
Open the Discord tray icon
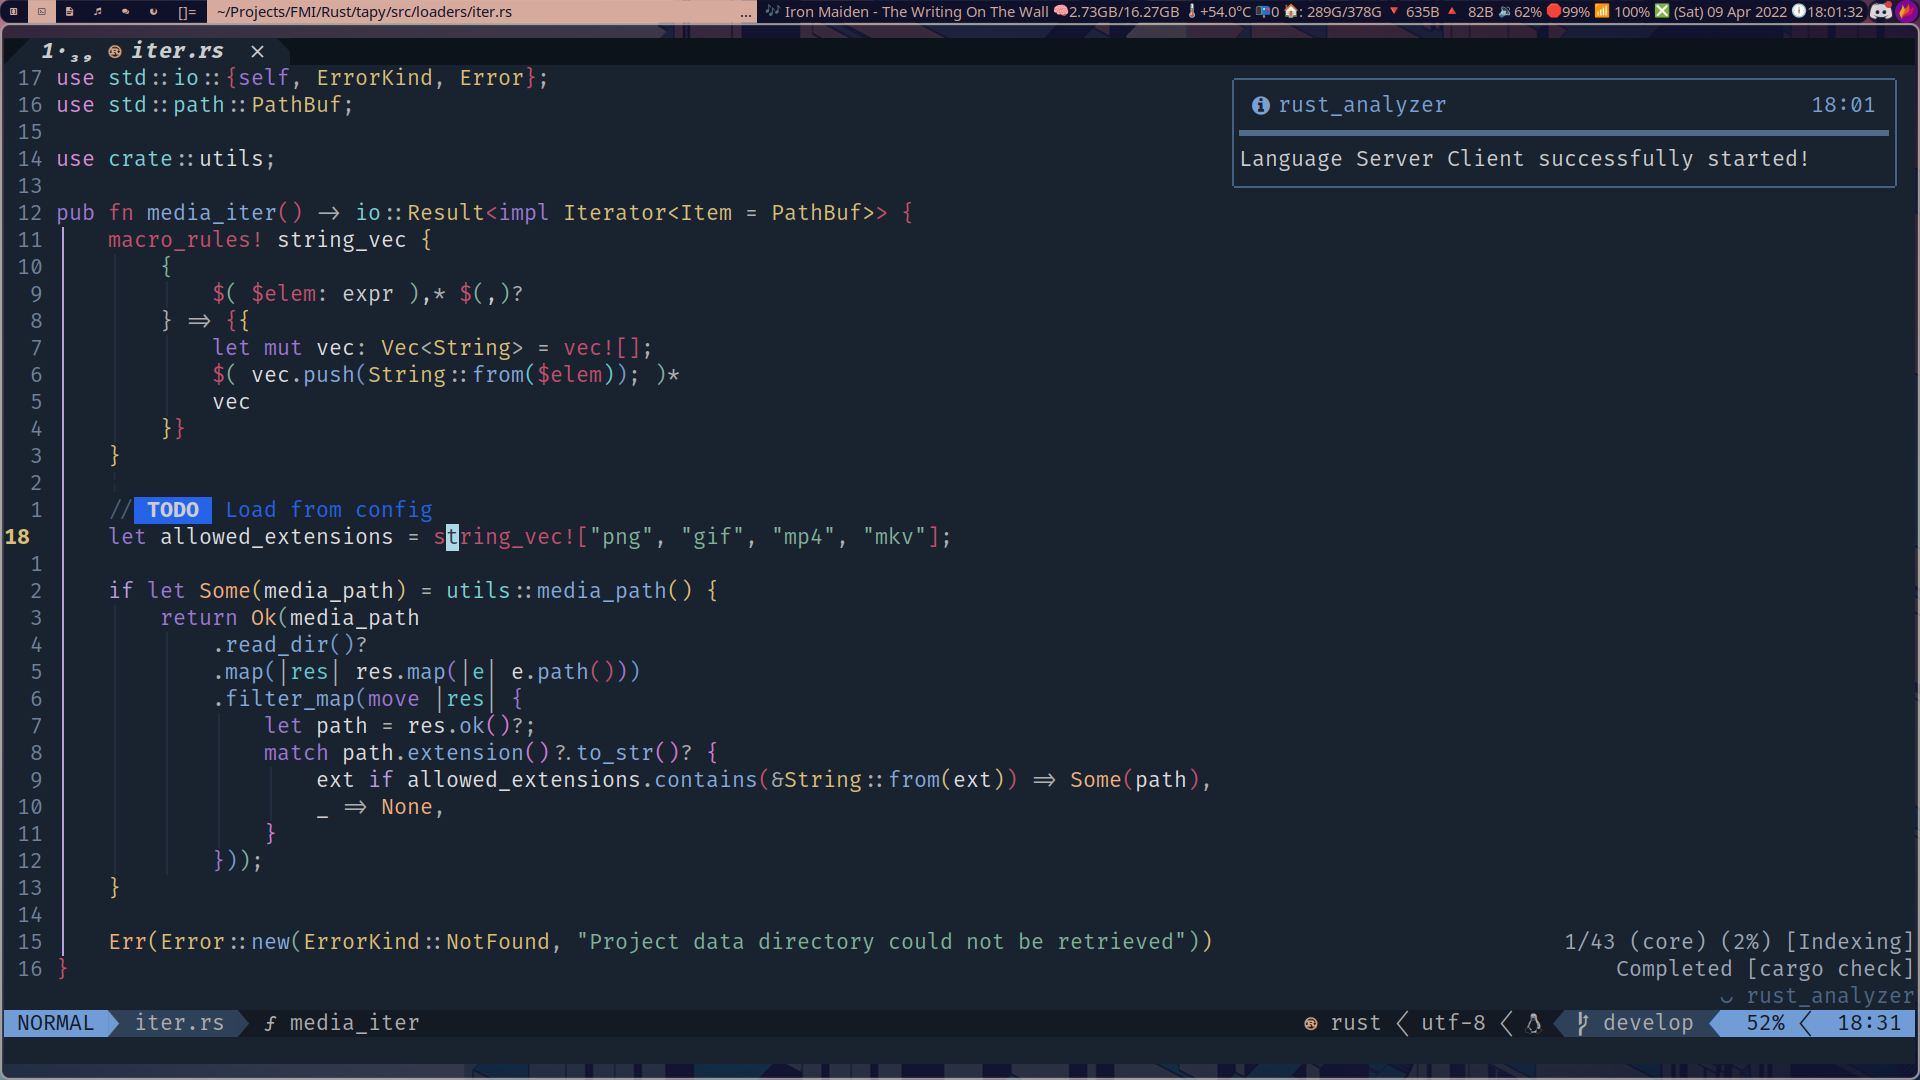point(1880,12)
